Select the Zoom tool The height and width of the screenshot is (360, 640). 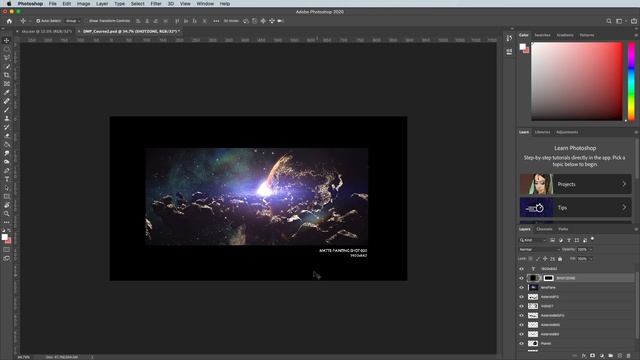coord(7,213)
